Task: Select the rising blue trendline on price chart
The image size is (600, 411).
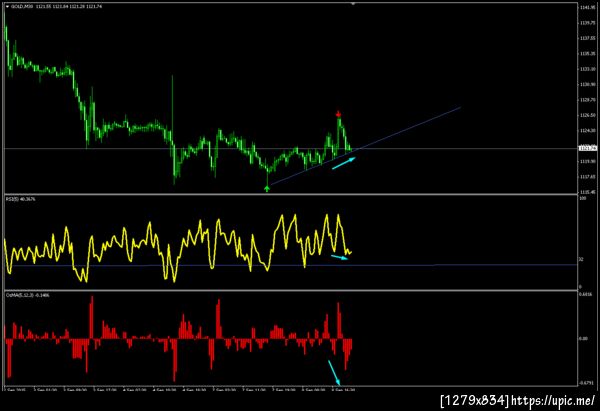Action: click(365, 146)
